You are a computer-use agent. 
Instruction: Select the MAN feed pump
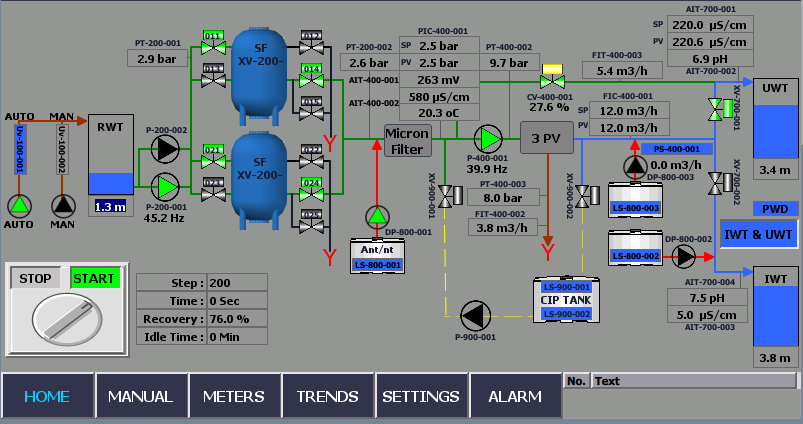(x=63, y=206)
